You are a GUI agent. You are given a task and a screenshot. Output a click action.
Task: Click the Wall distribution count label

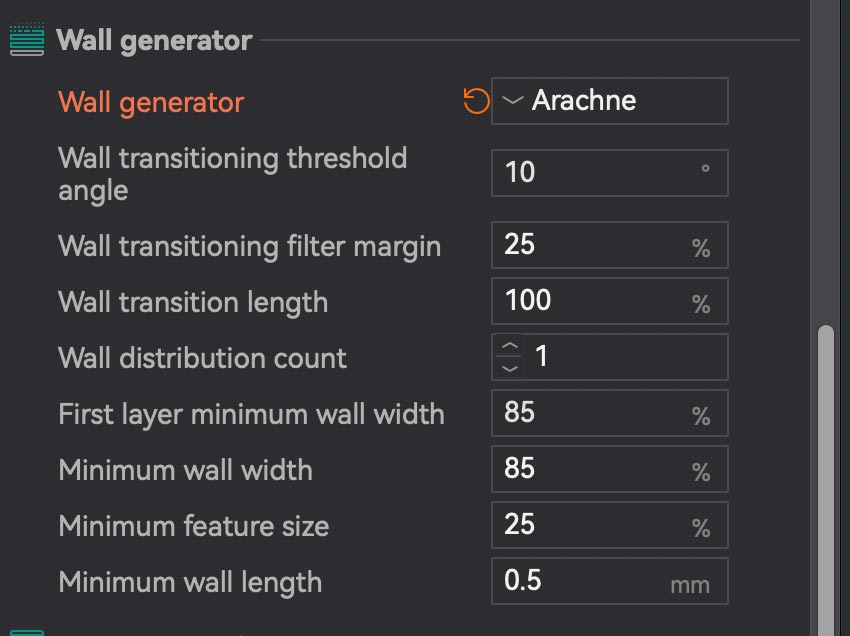203,358
